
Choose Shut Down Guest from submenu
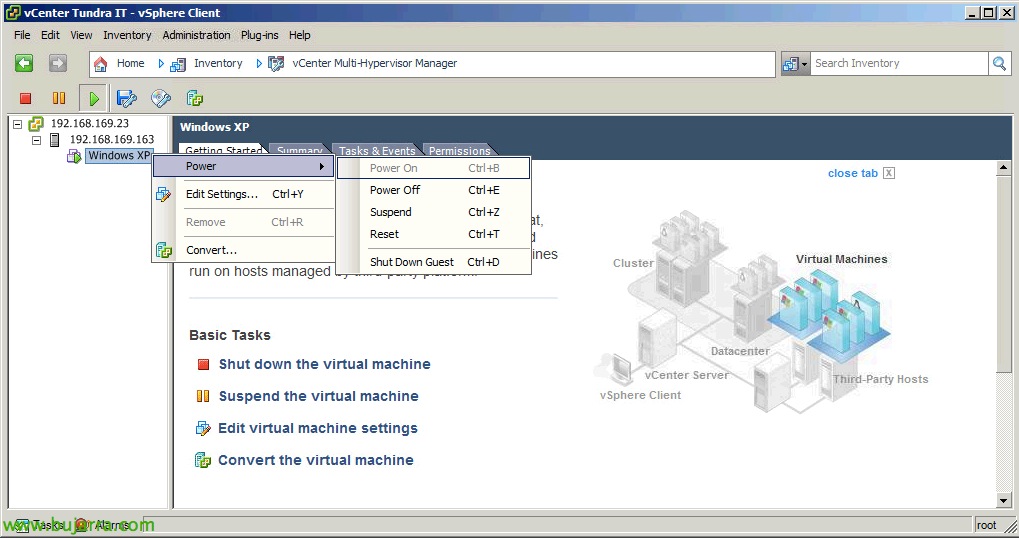point(434,263)
